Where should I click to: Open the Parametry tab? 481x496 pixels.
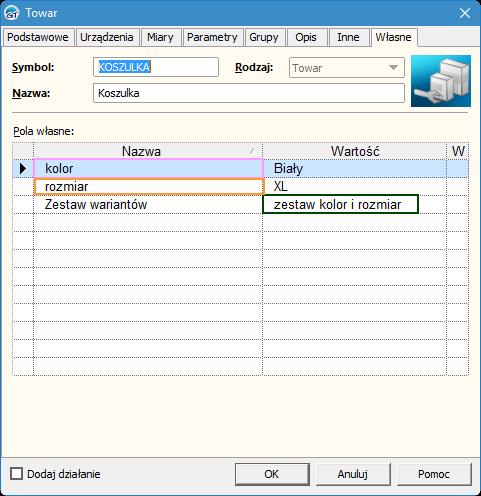tap(212, 37)
